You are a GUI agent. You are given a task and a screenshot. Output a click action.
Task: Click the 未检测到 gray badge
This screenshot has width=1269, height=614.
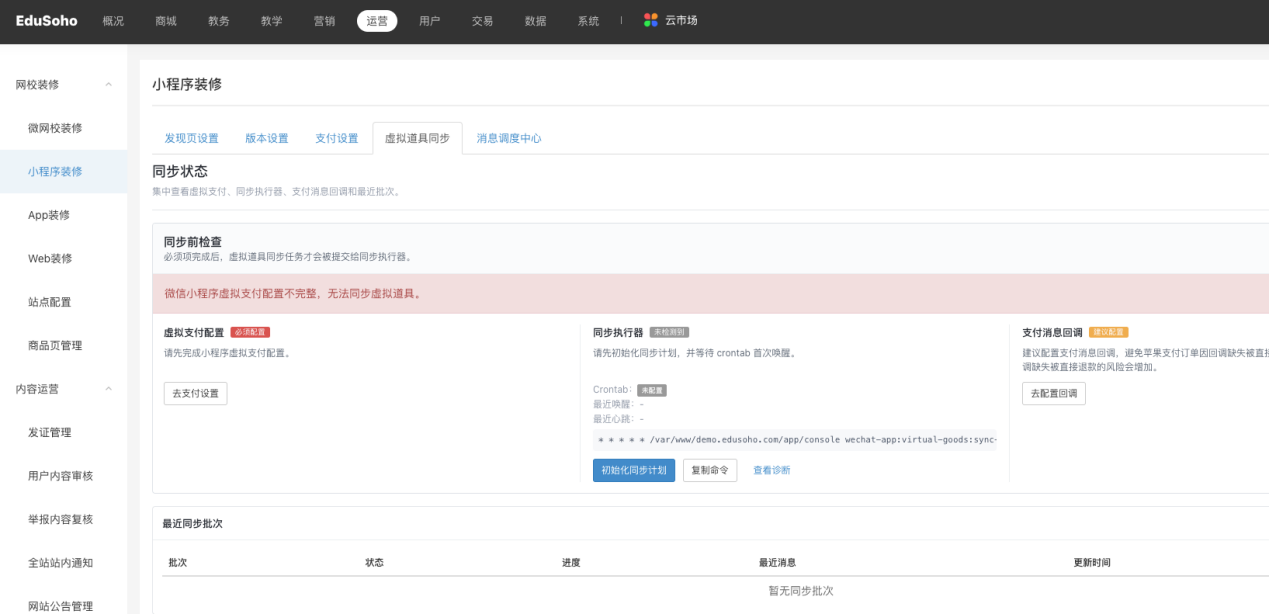(669, 332)
